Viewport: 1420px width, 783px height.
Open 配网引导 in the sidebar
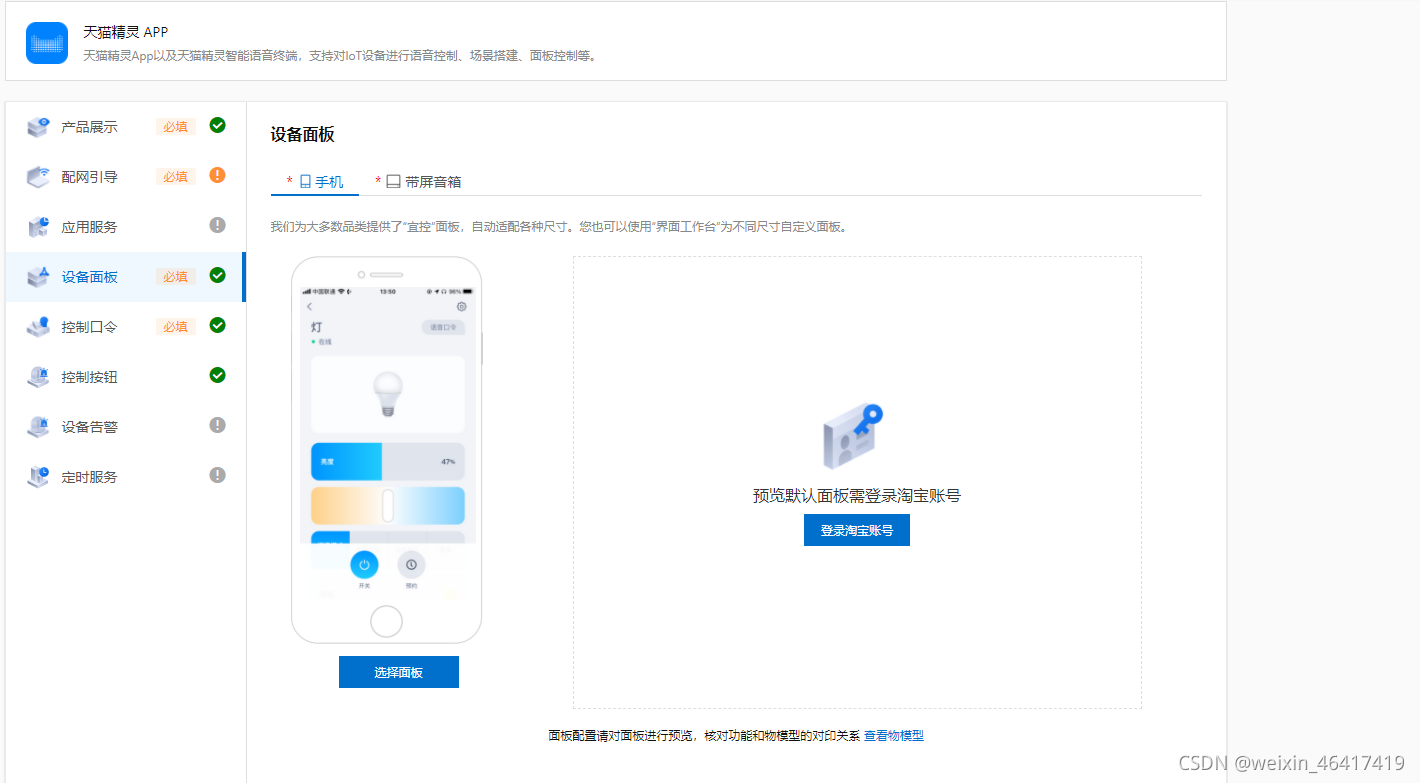(x=125, y=177)
